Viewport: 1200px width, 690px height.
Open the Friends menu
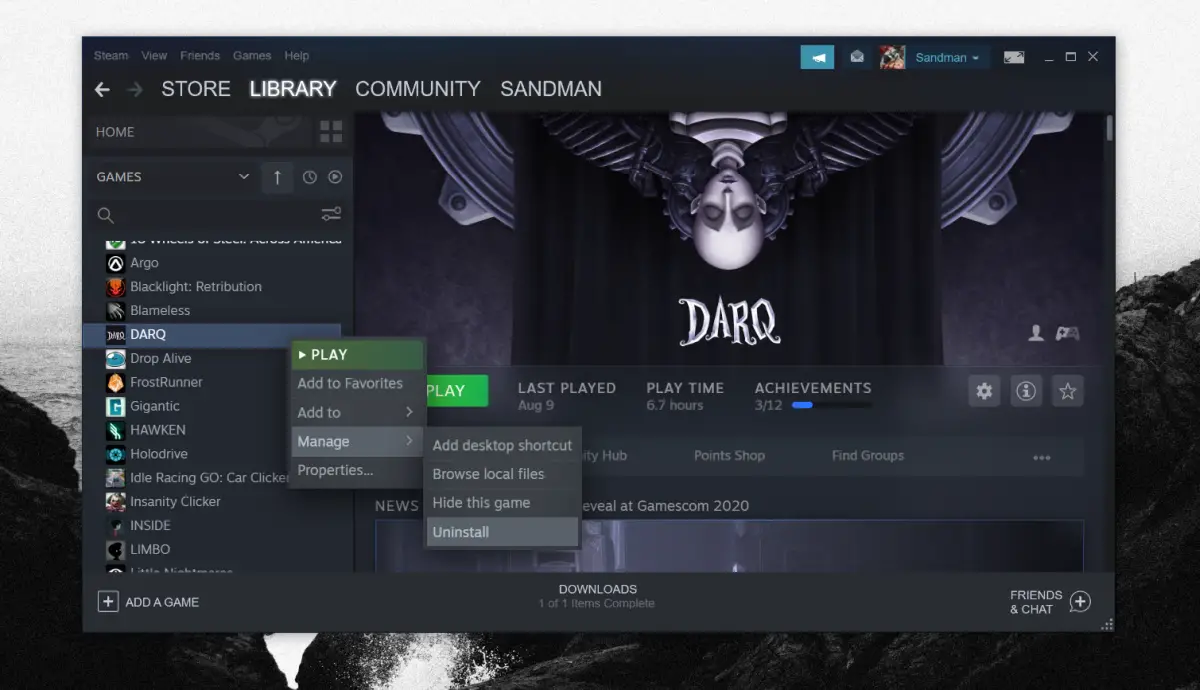200,56
